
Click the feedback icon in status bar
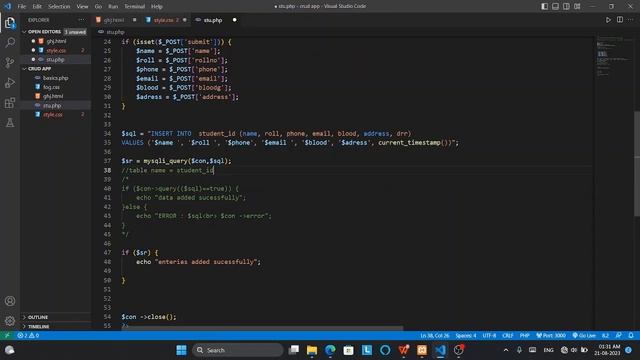pos(619,336)
